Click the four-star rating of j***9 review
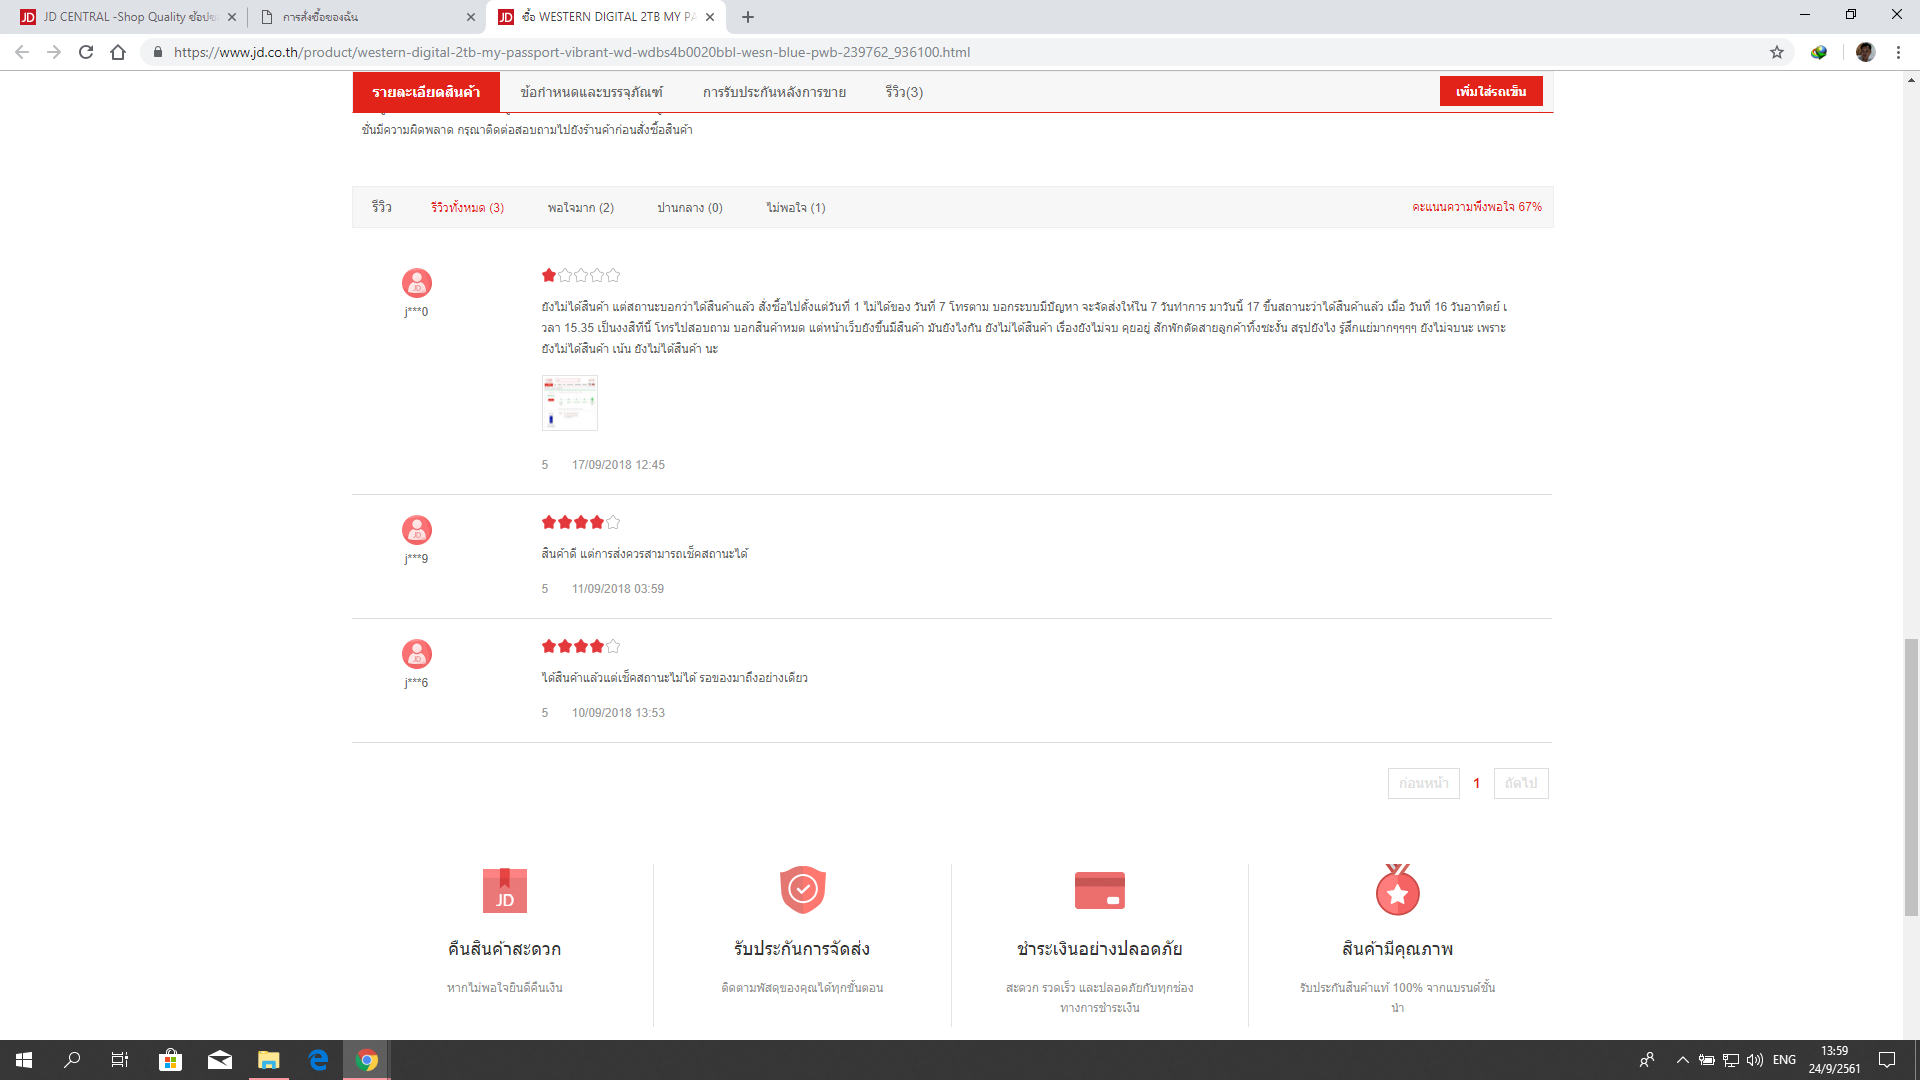 point(581,522)
